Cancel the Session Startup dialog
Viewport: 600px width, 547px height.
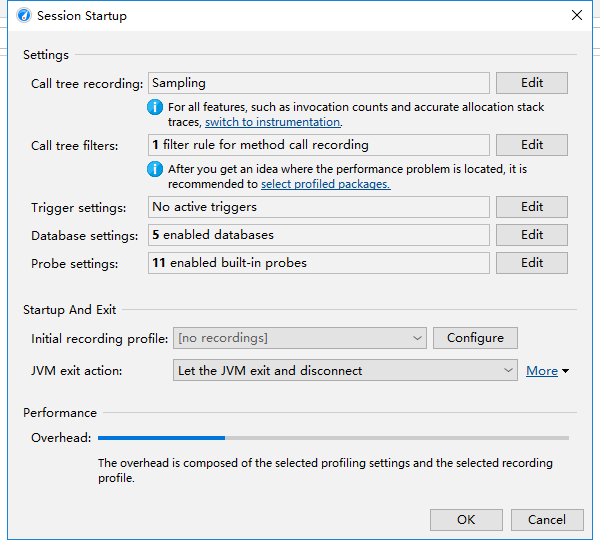(547, 520)
